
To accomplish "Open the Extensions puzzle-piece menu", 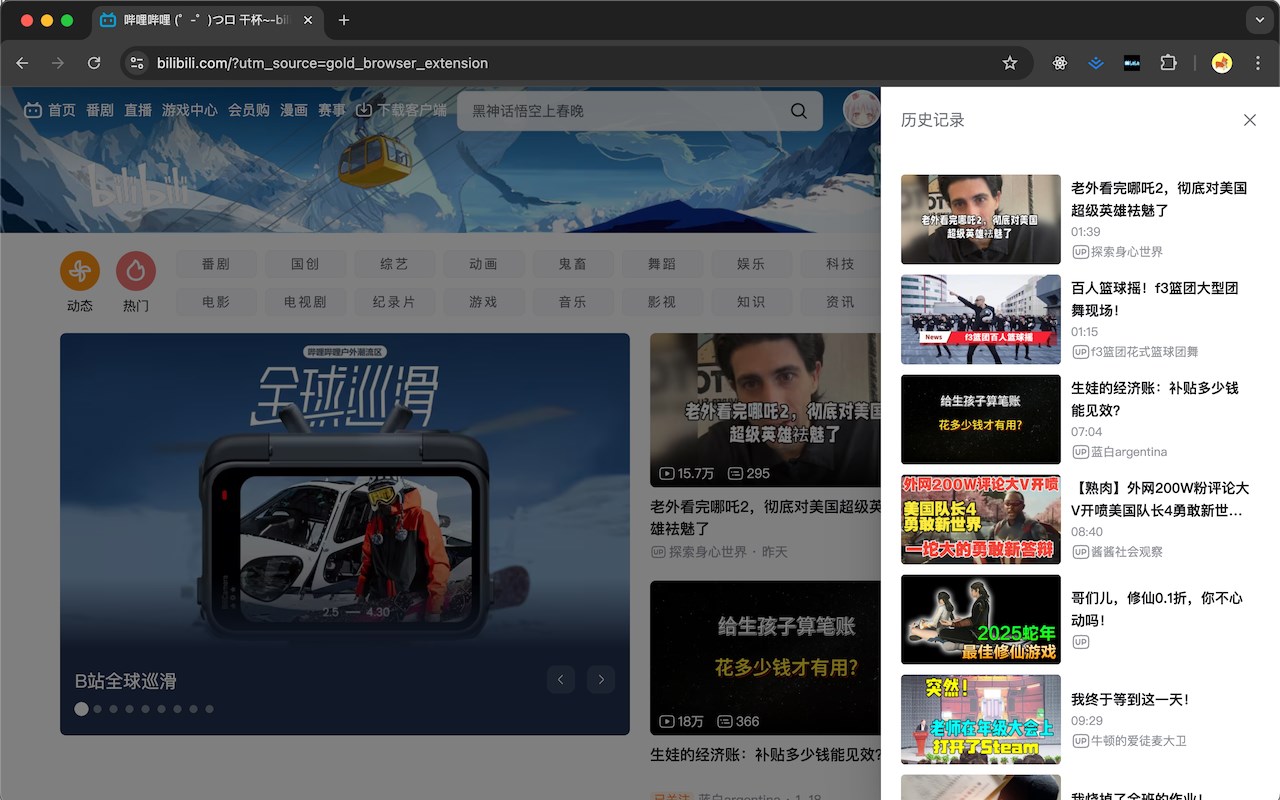I will click(x=1168, y=63).
